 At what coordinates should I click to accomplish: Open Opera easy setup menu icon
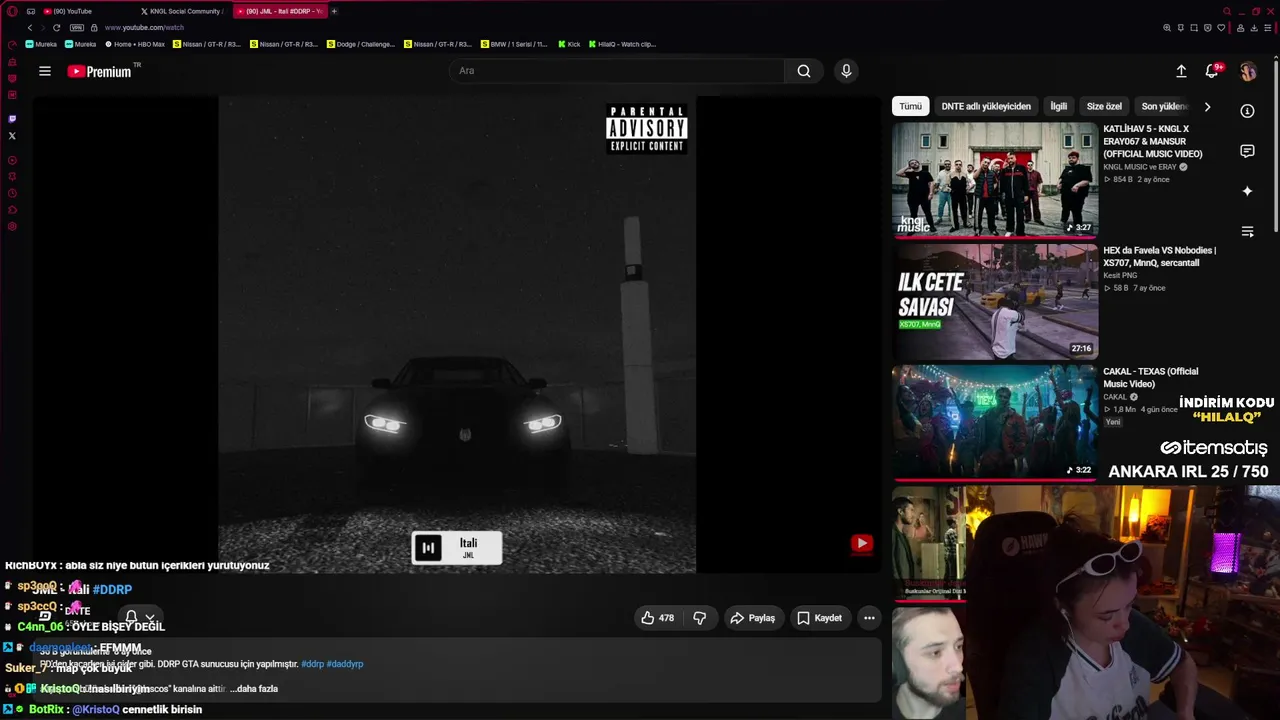click(1268, 28)
